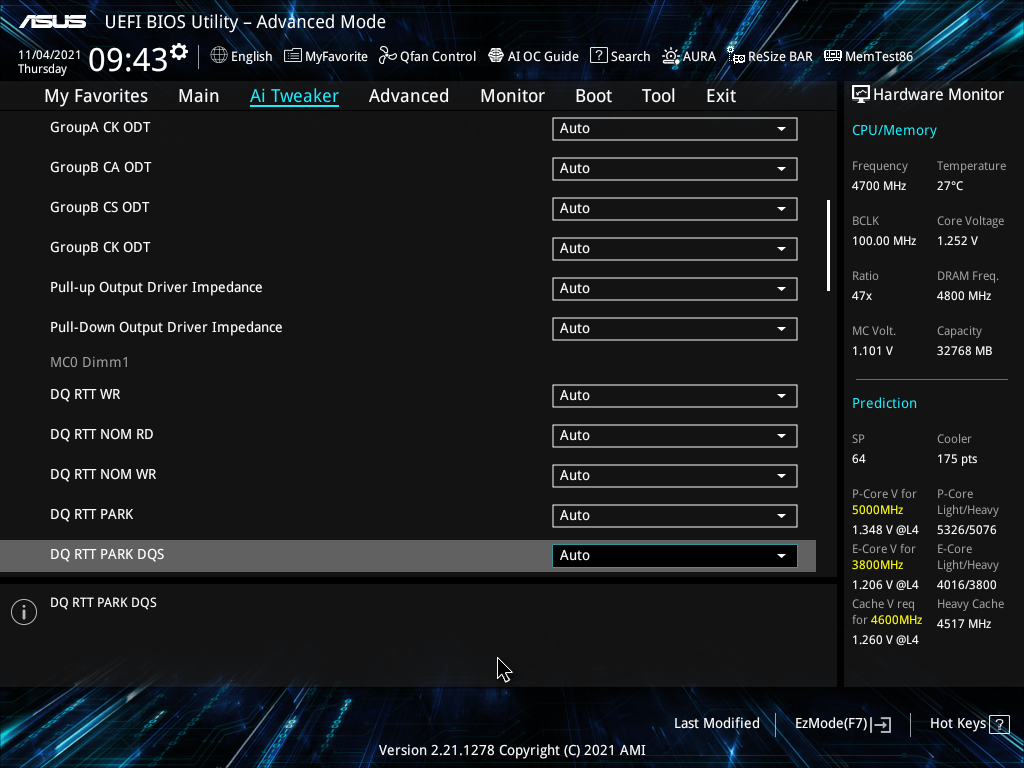Open the GroupB CA ODT dropdown

675,168
